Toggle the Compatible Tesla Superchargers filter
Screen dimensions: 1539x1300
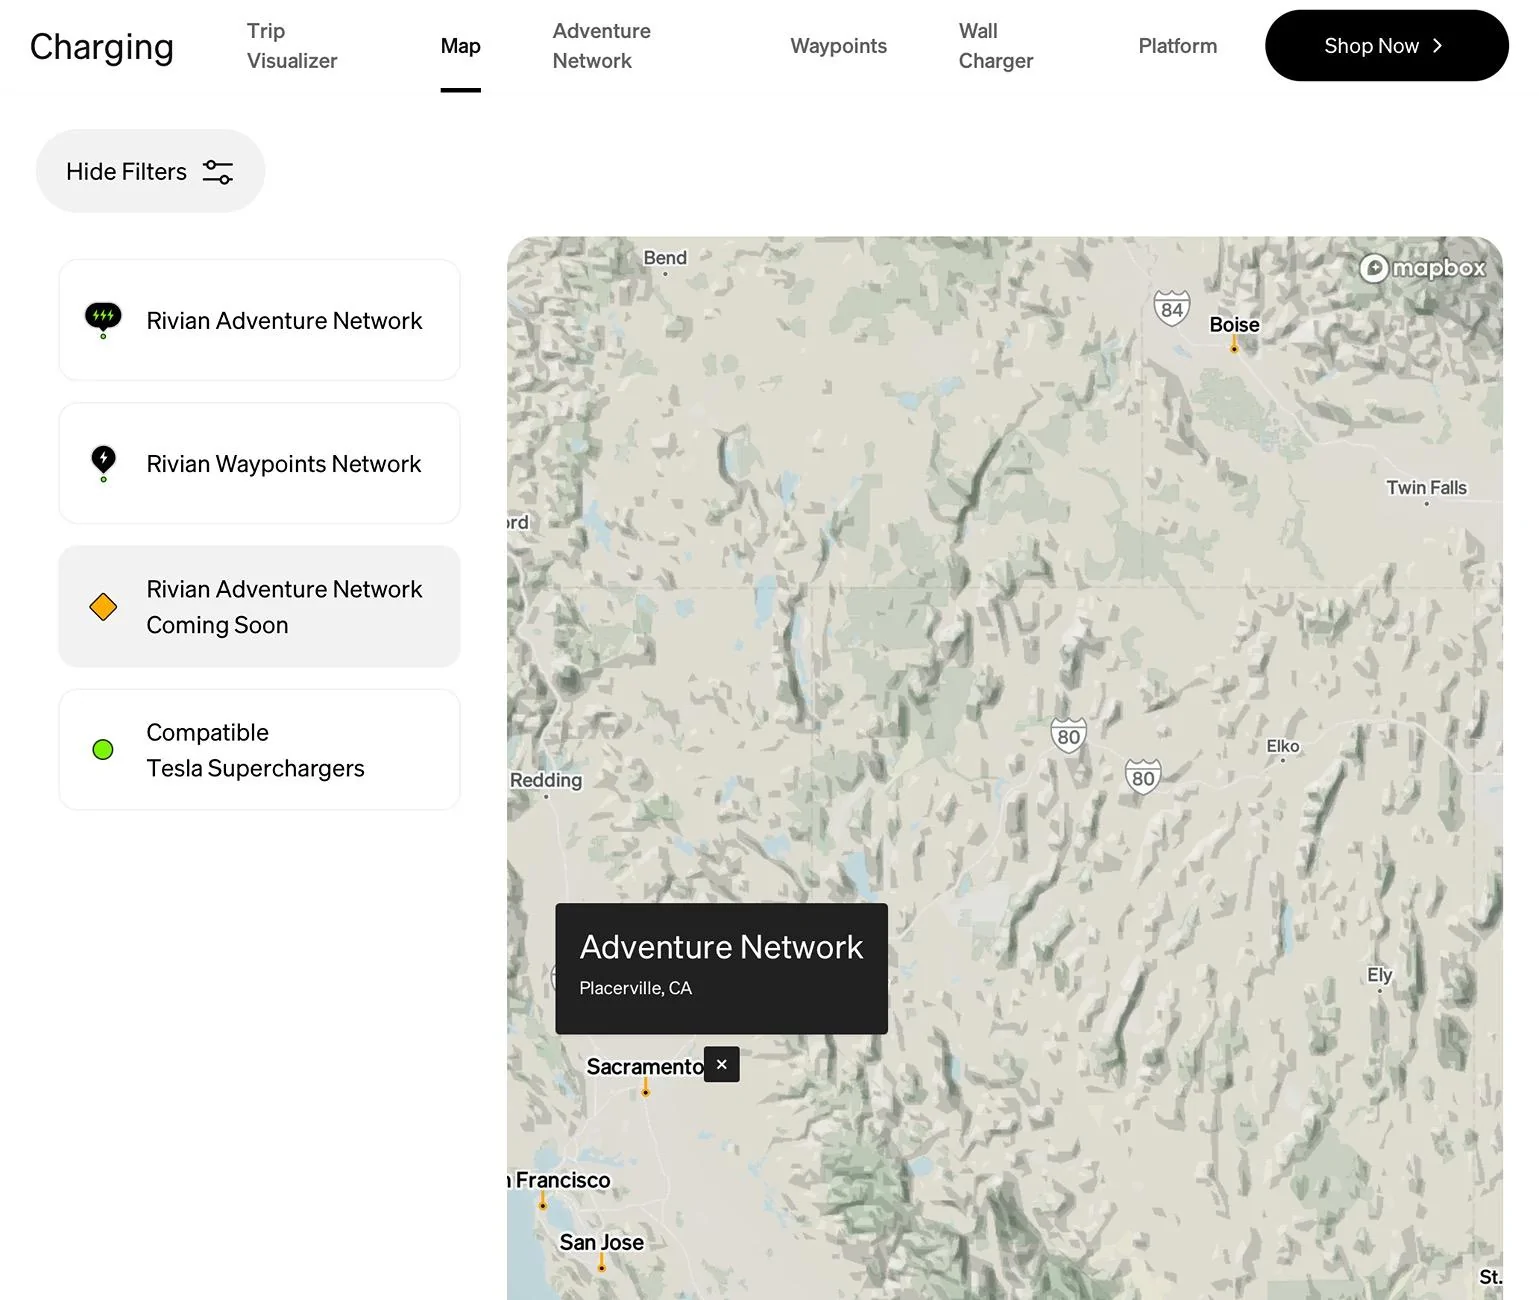pyautogui.click(x=260, y=750)
